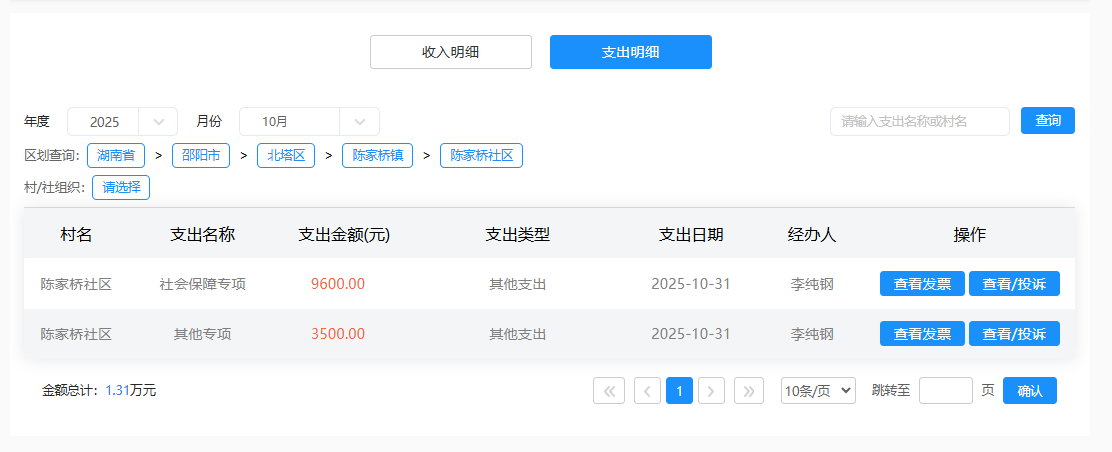Open the 月份 10月 dropdown arrow

point(360,122)
